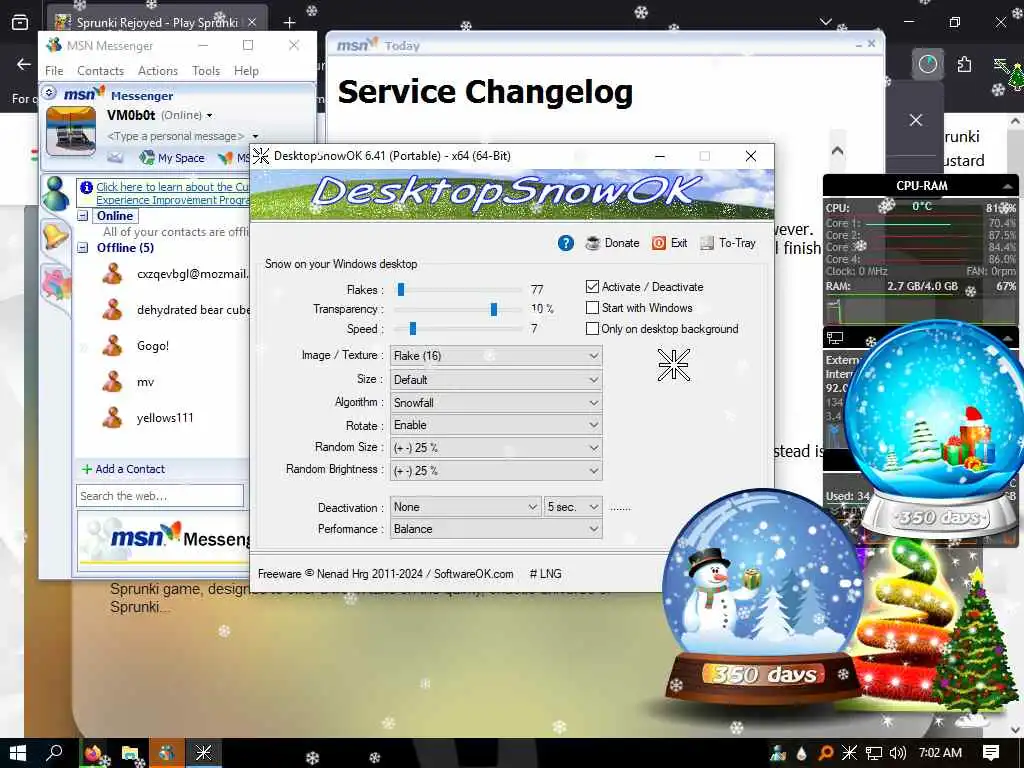Viewport: 1024px width, 768px height.
Task: Click the Search the web field
Action: (160, 496)
